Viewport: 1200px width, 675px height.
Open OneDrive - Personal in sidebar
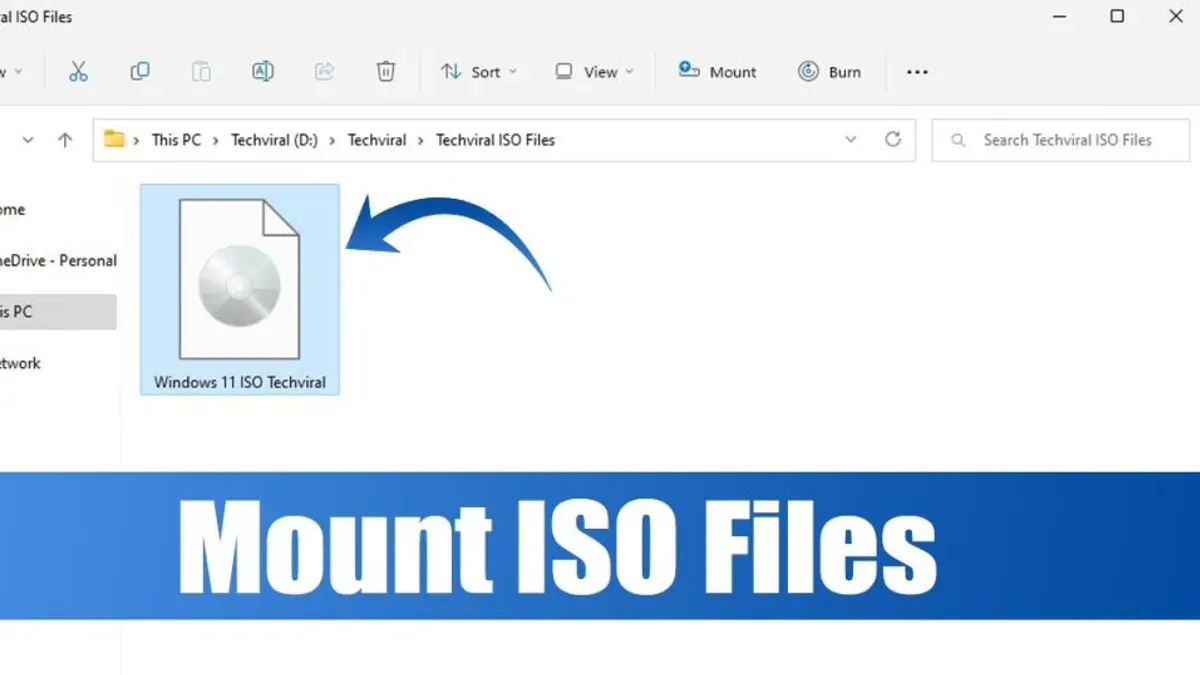pos(58,261)
